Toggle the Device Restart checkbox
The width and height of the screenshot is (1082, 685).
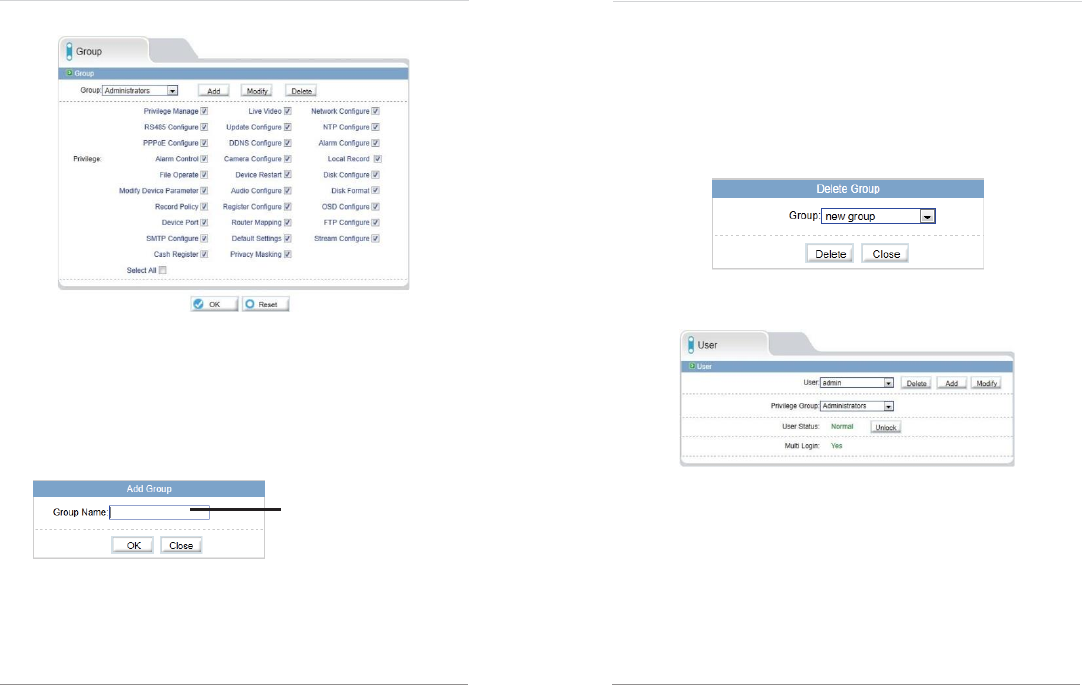(288, 175)
